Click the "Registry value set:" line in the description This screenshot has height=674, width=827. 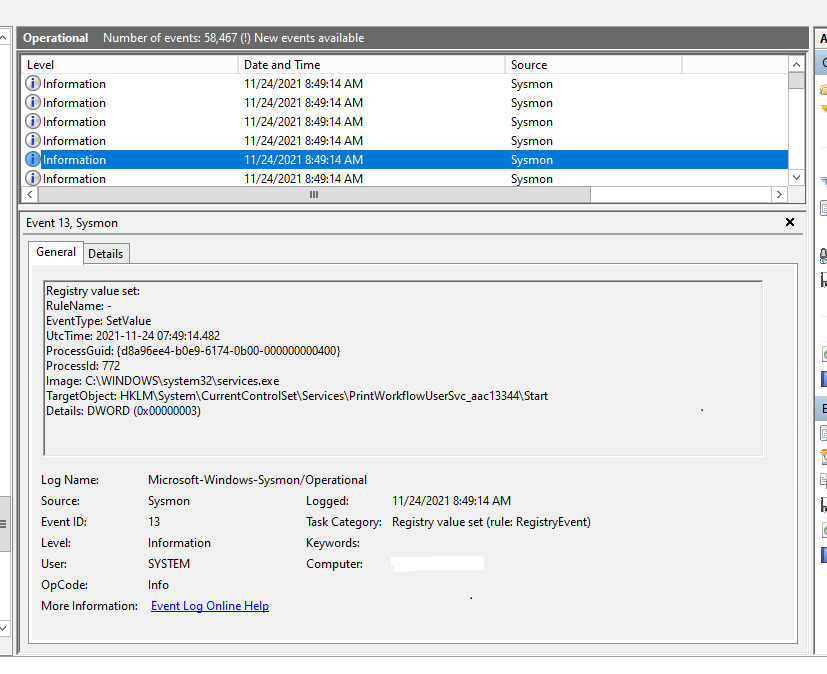[93, 291]
